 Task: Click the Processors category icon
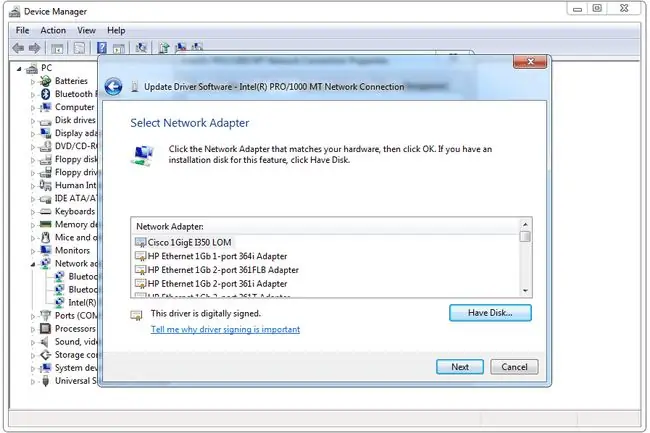click(46, 329)
